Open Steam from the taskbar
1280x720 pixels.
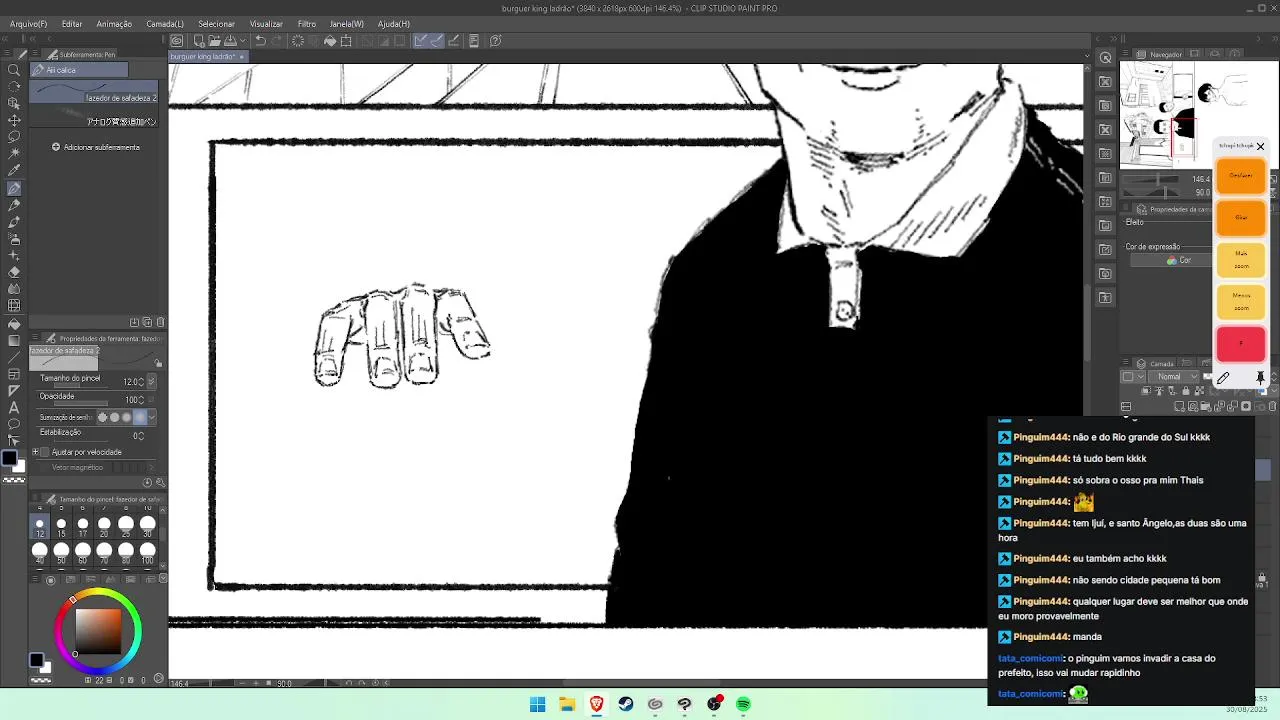pos(626,704)
